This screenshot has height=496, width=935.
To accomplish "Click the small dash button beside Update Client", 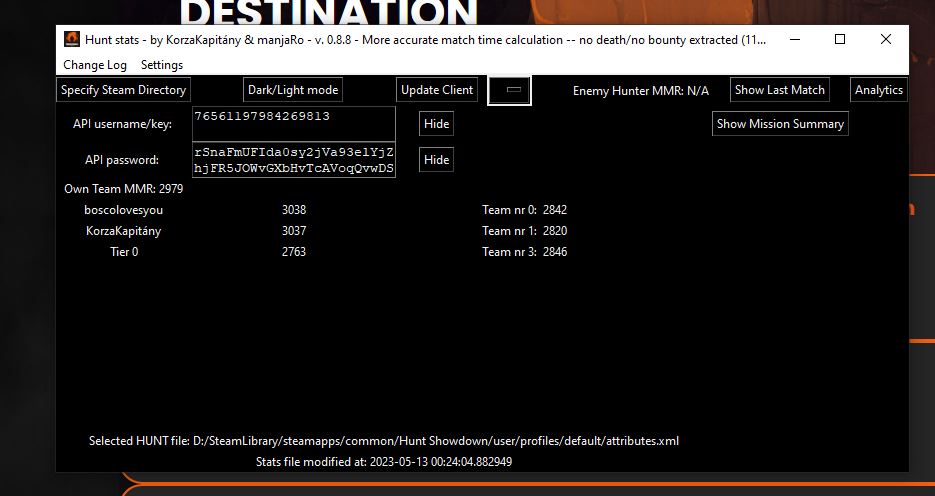I will (509, 90).
